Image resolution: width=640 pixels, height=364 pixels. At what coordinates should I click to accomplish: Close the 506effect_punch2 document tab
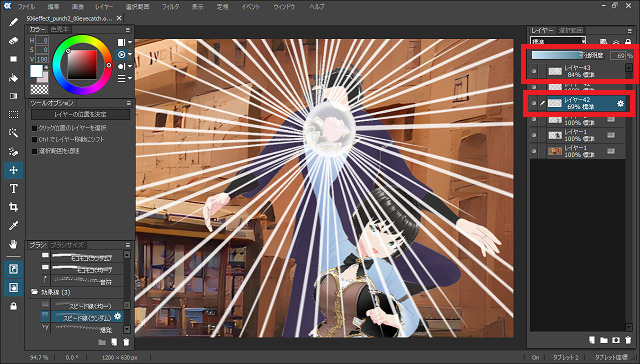(x=119, y=18)
